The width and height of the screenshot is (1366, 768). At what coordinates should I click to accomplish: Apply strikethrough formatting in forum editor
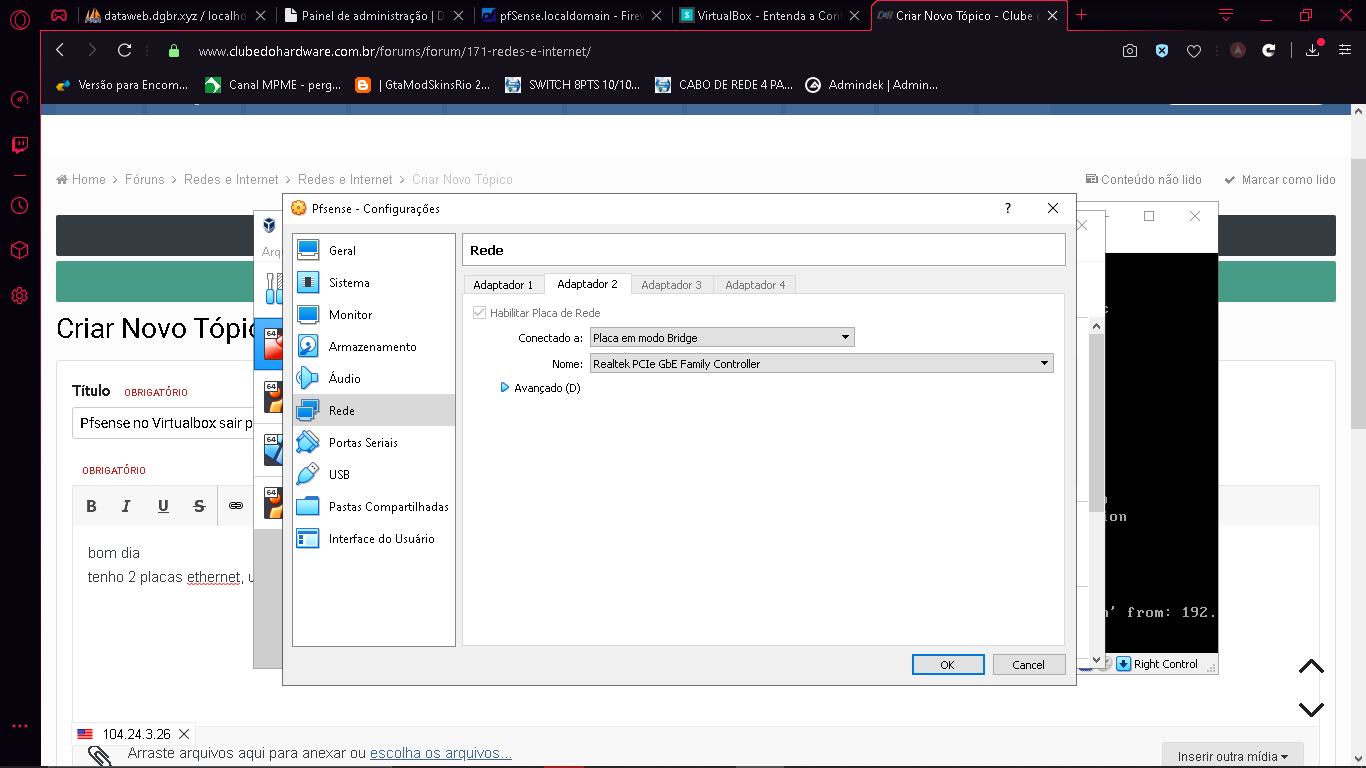pos(199,506)
